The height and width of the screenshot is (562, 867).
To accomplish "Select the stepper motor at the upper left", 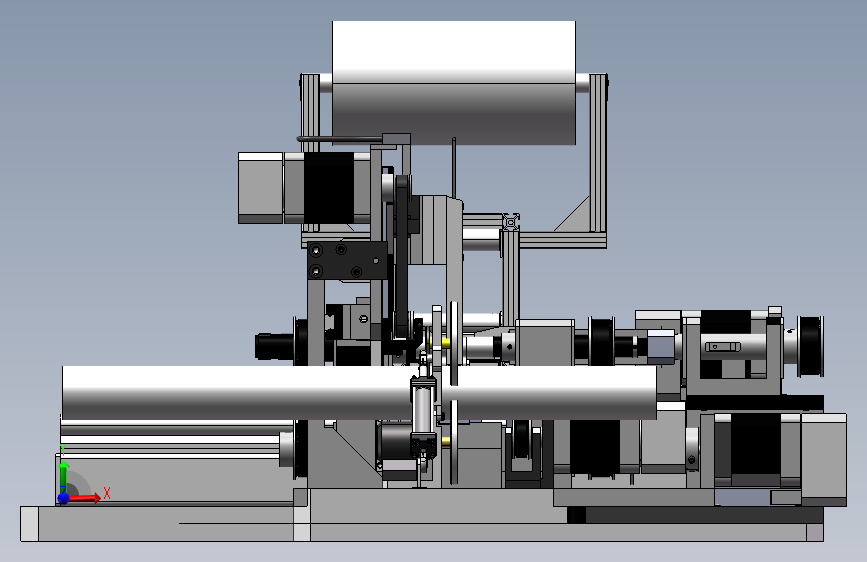I will click(304, 188).
